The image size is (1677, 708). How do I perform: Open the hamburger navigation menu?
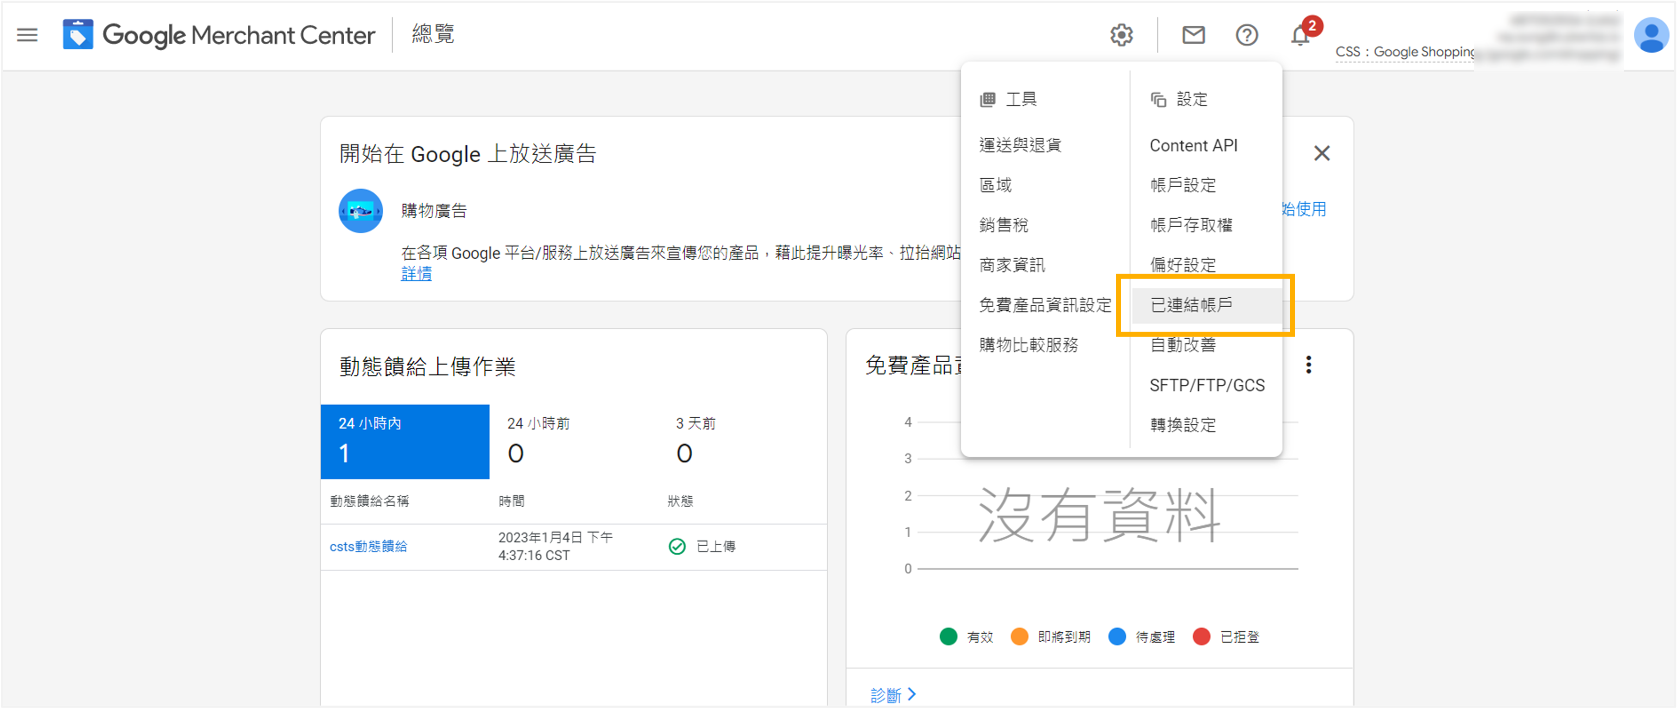27,35
